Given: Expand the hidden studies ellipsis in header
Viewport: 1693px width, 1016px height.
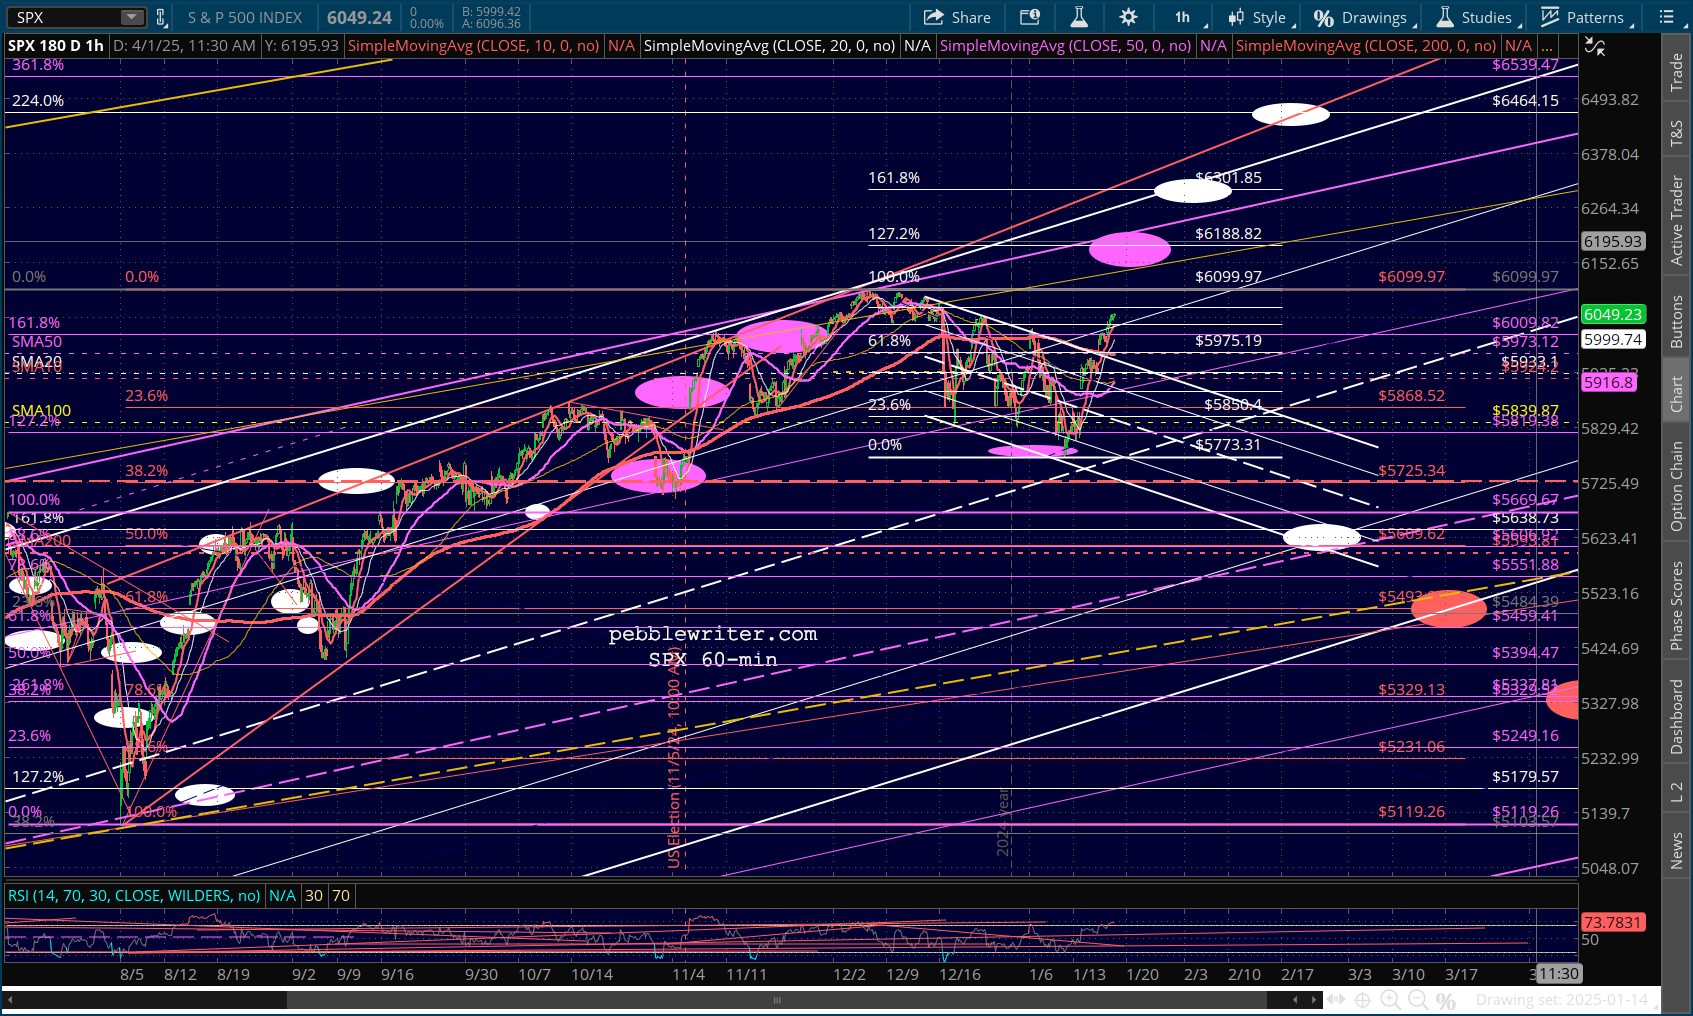Looking at the screenshot, I should point(1548,46).
